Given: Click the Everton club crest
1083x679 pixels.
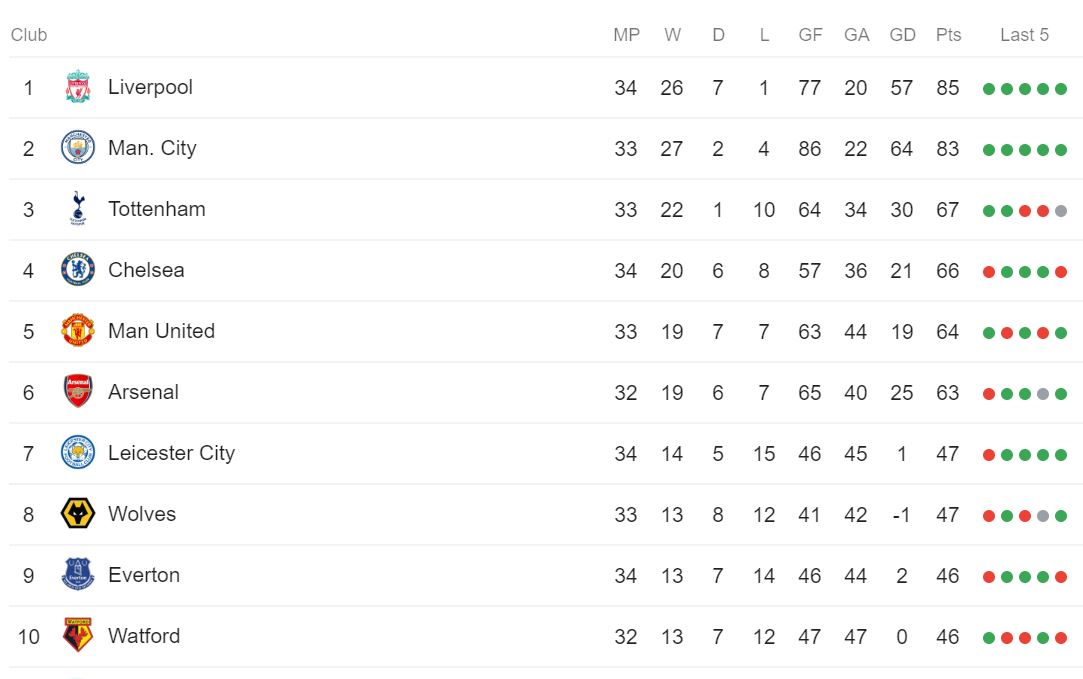Looking at the screenshot, I should pyautogui.click(x=78, y=575).
